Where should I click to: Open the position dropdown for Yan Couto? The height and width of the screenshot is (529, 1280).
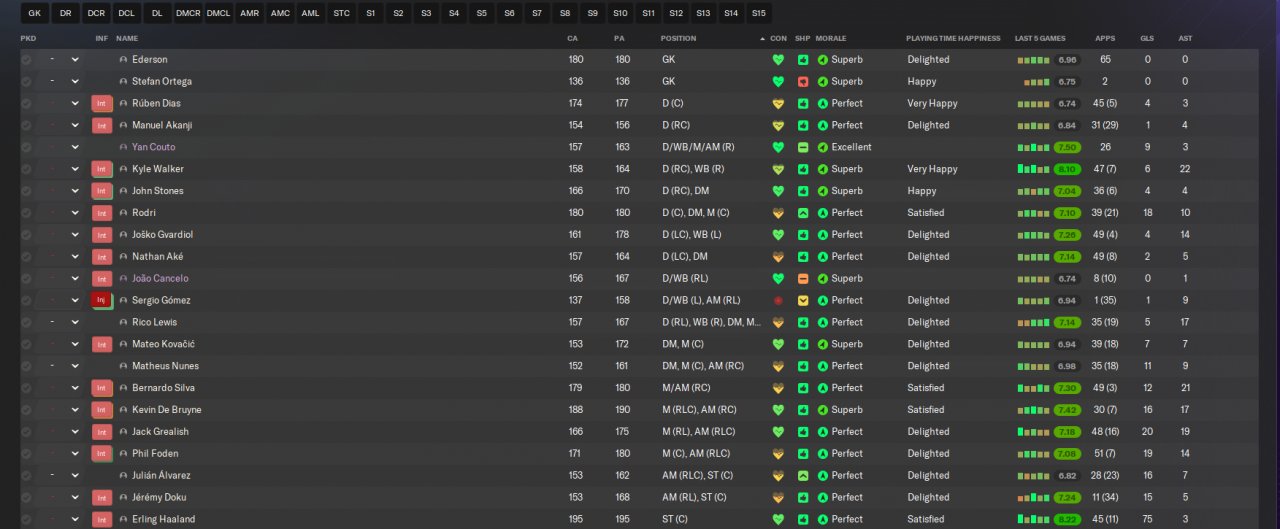74,147
